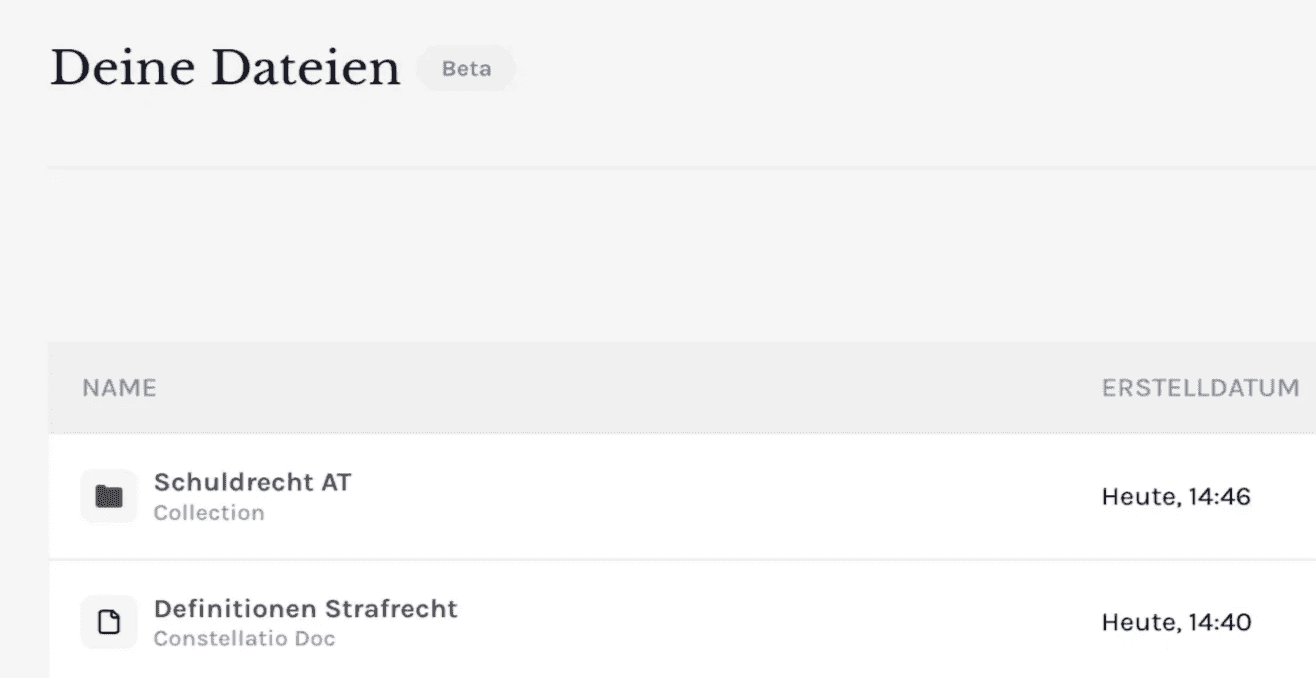The image size is (1316, 679).
Task: Click the document icon beside Definitionen Strafrecht
Action: [108, 621]
